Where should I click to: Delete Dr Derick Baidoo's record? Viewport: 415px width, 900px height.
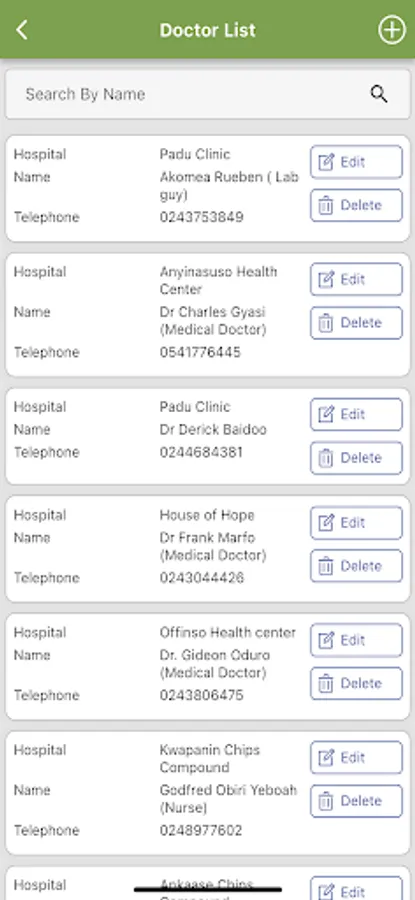356,457
